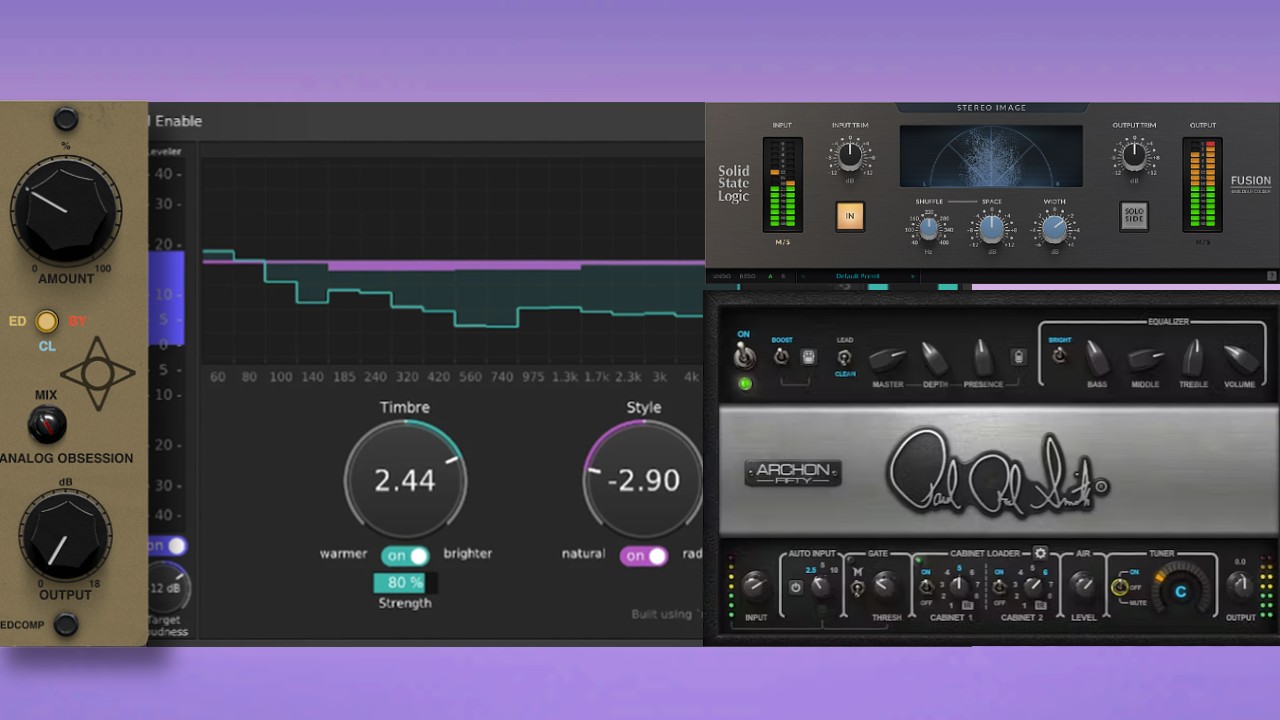Toggle the leveller on switch
This screenshot has width=1280, height=720.
pyautogui.click(x=167, y=546)
